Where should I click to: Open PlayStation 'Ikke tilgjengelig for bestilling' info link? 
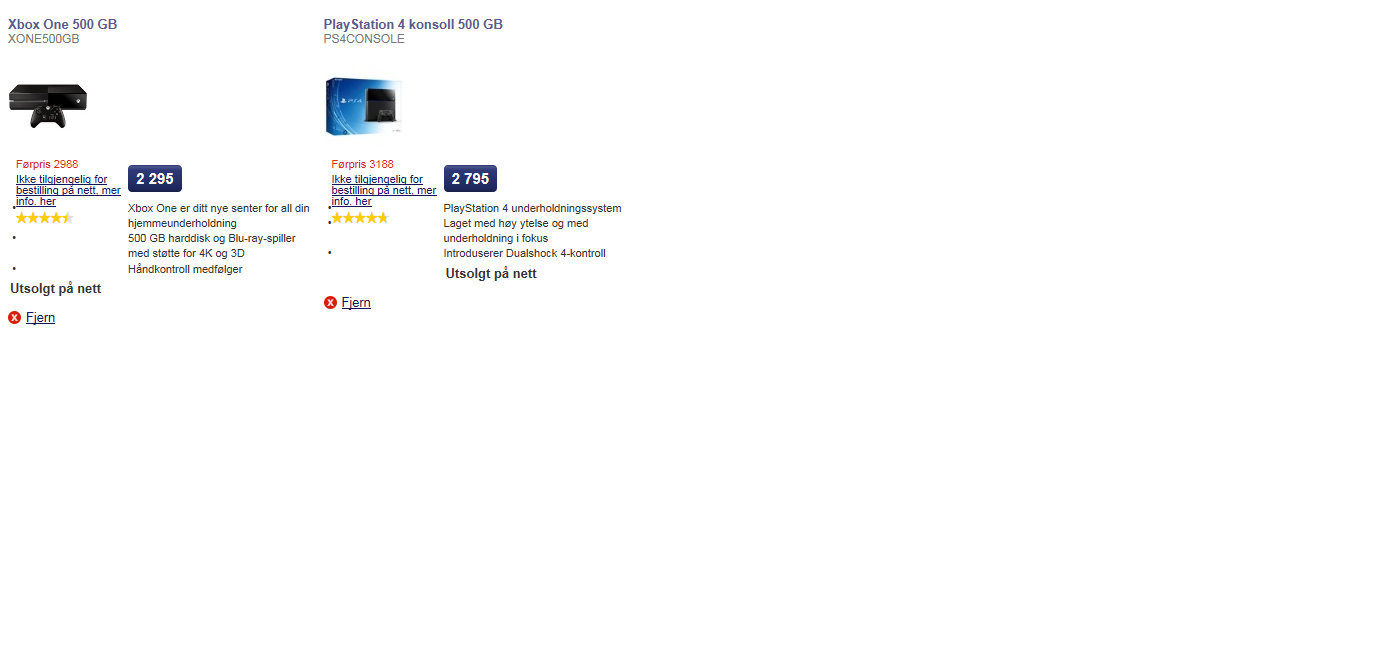pos(384,190)
